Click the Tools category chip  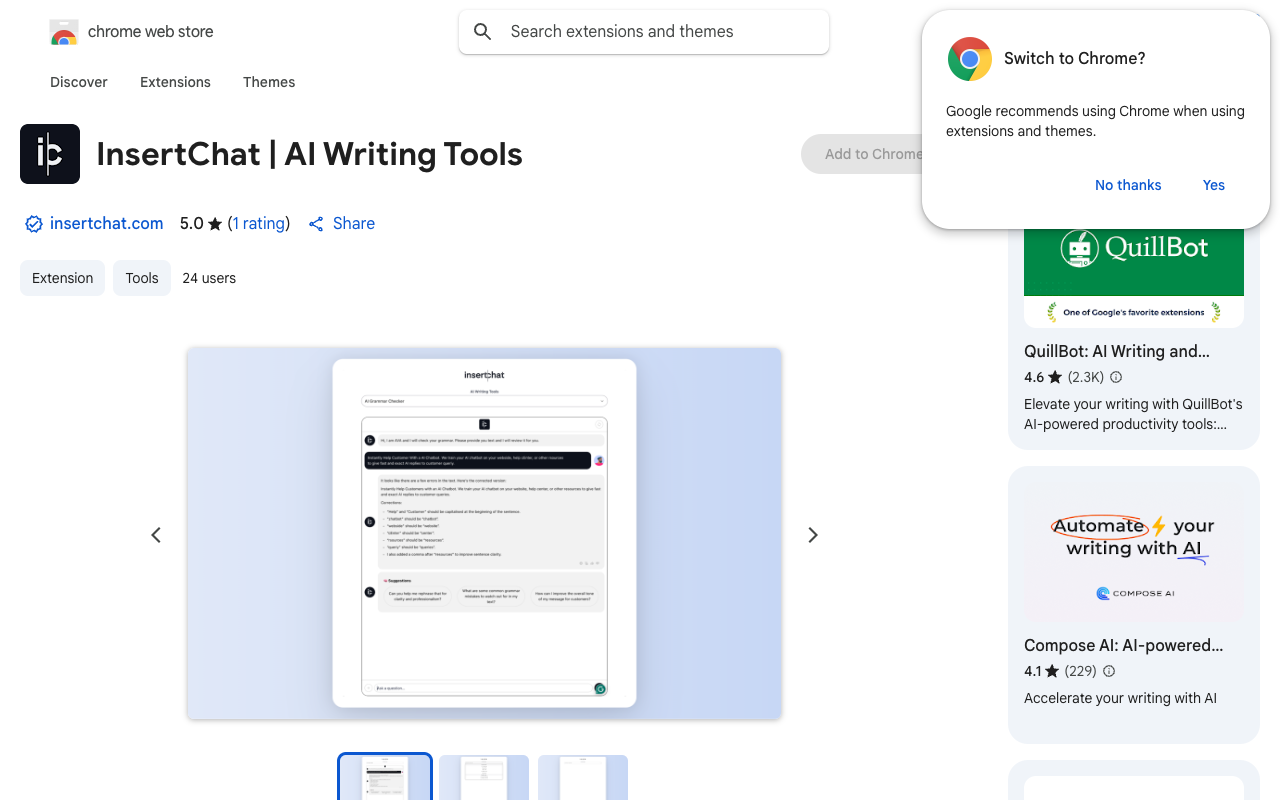(x=142, y=278)
